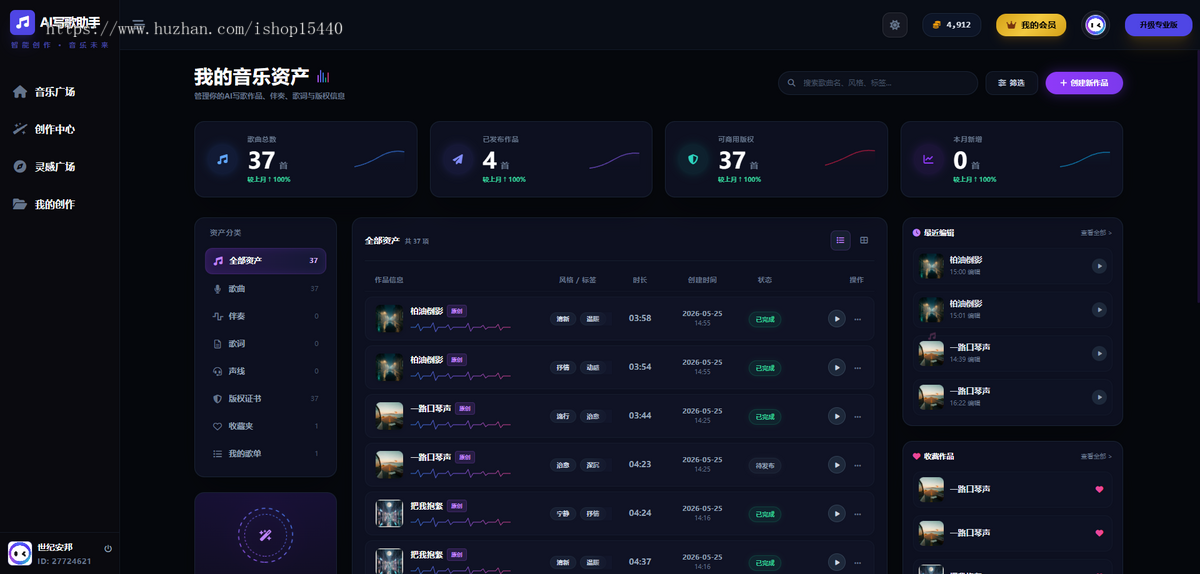Select 版权证书 category
The width and height of the screenshot is (1200, 574).
265,399
